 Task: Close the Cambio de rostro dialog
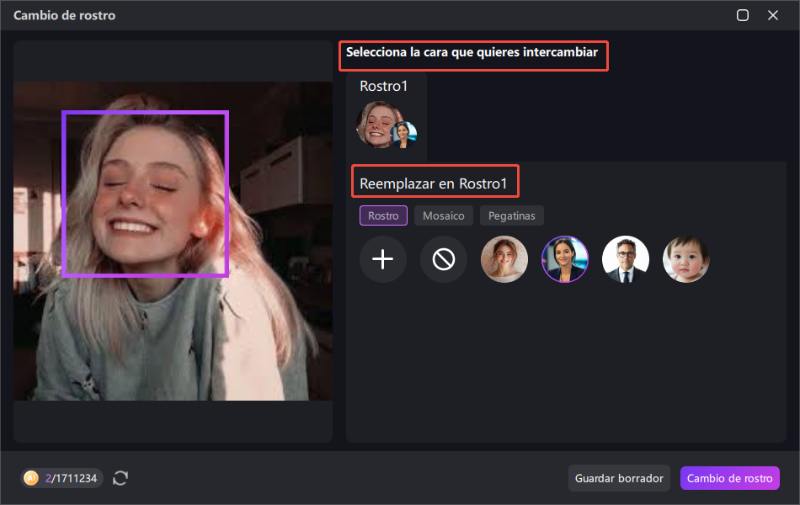click(773, 15)
